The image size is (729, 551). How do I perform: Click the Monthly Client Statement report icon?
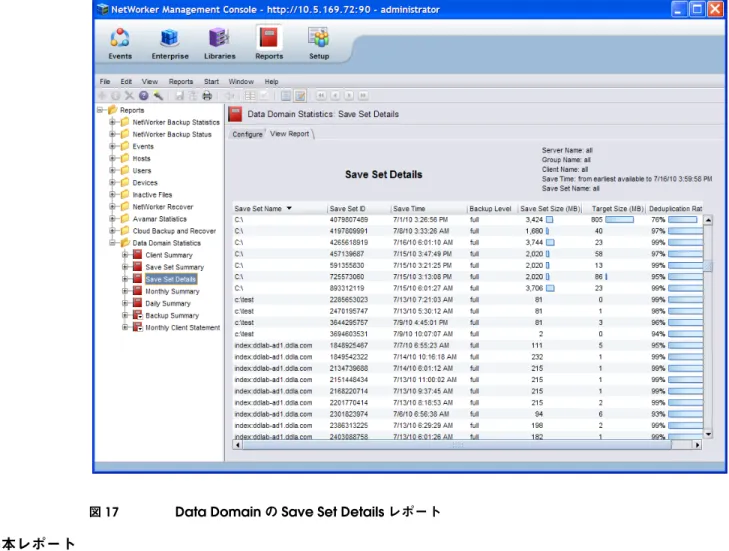click(138, 327)
